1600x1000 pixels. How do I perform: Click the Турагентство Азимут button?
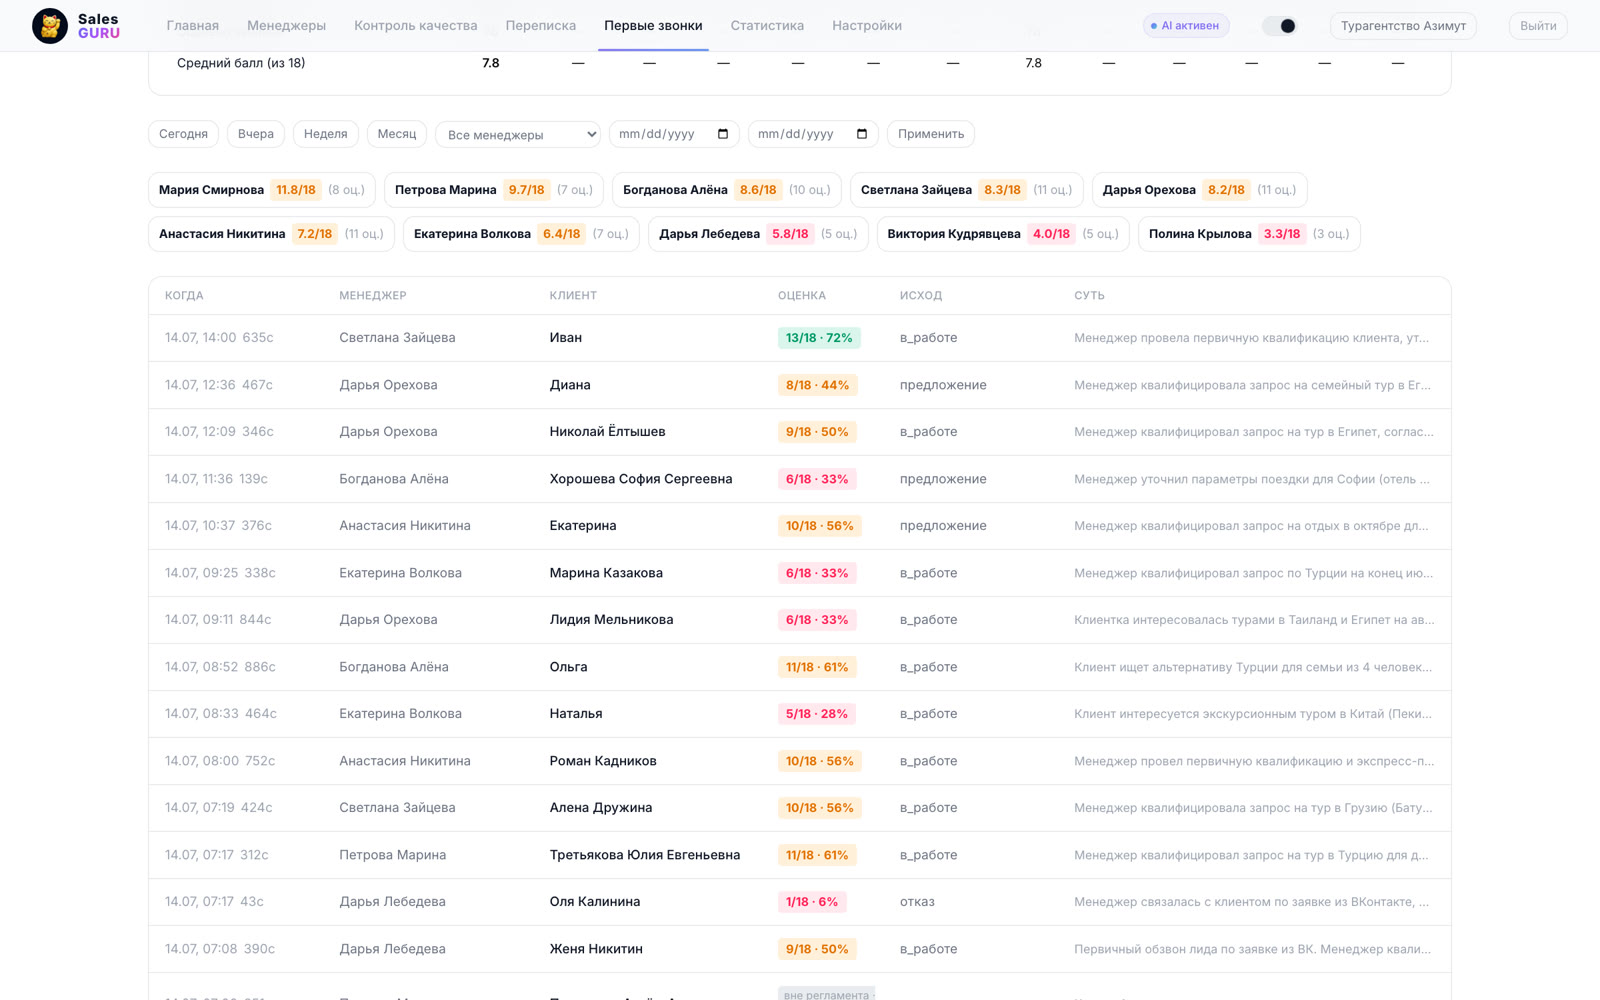(x=1403, y=26)
